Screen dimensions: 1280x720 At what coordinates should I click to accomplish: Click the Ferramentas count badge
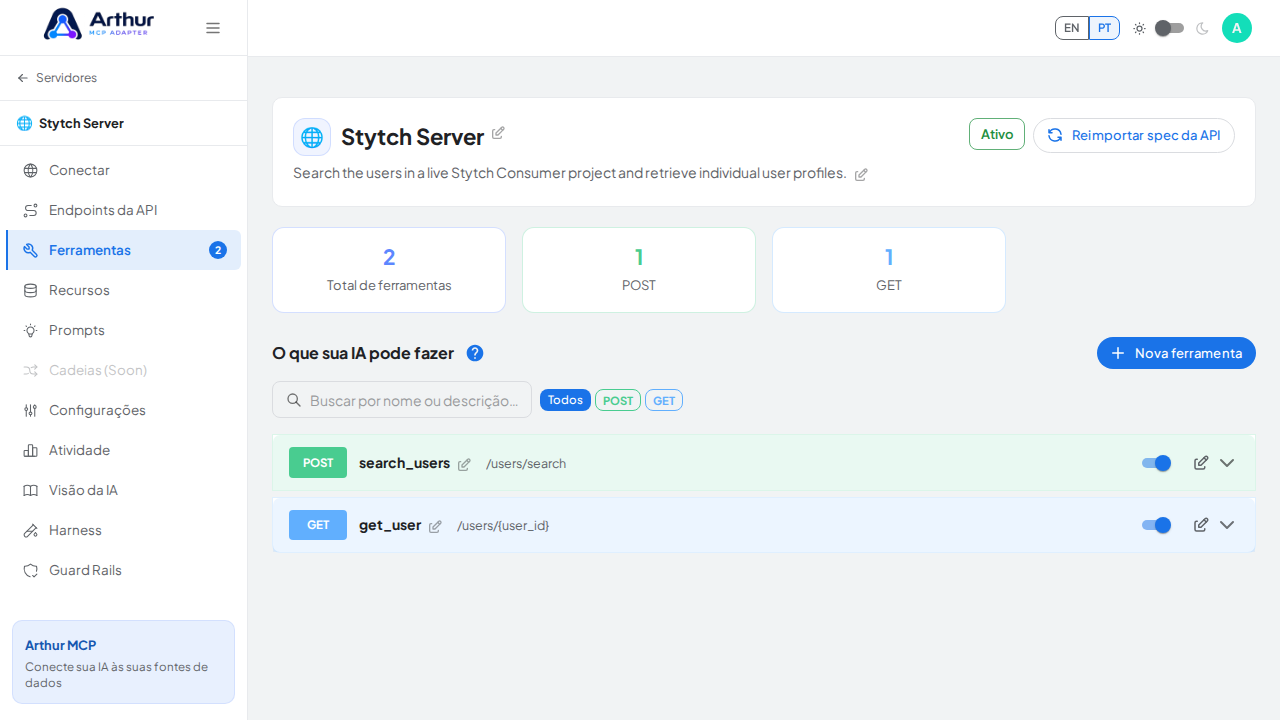tap(218, 250)
